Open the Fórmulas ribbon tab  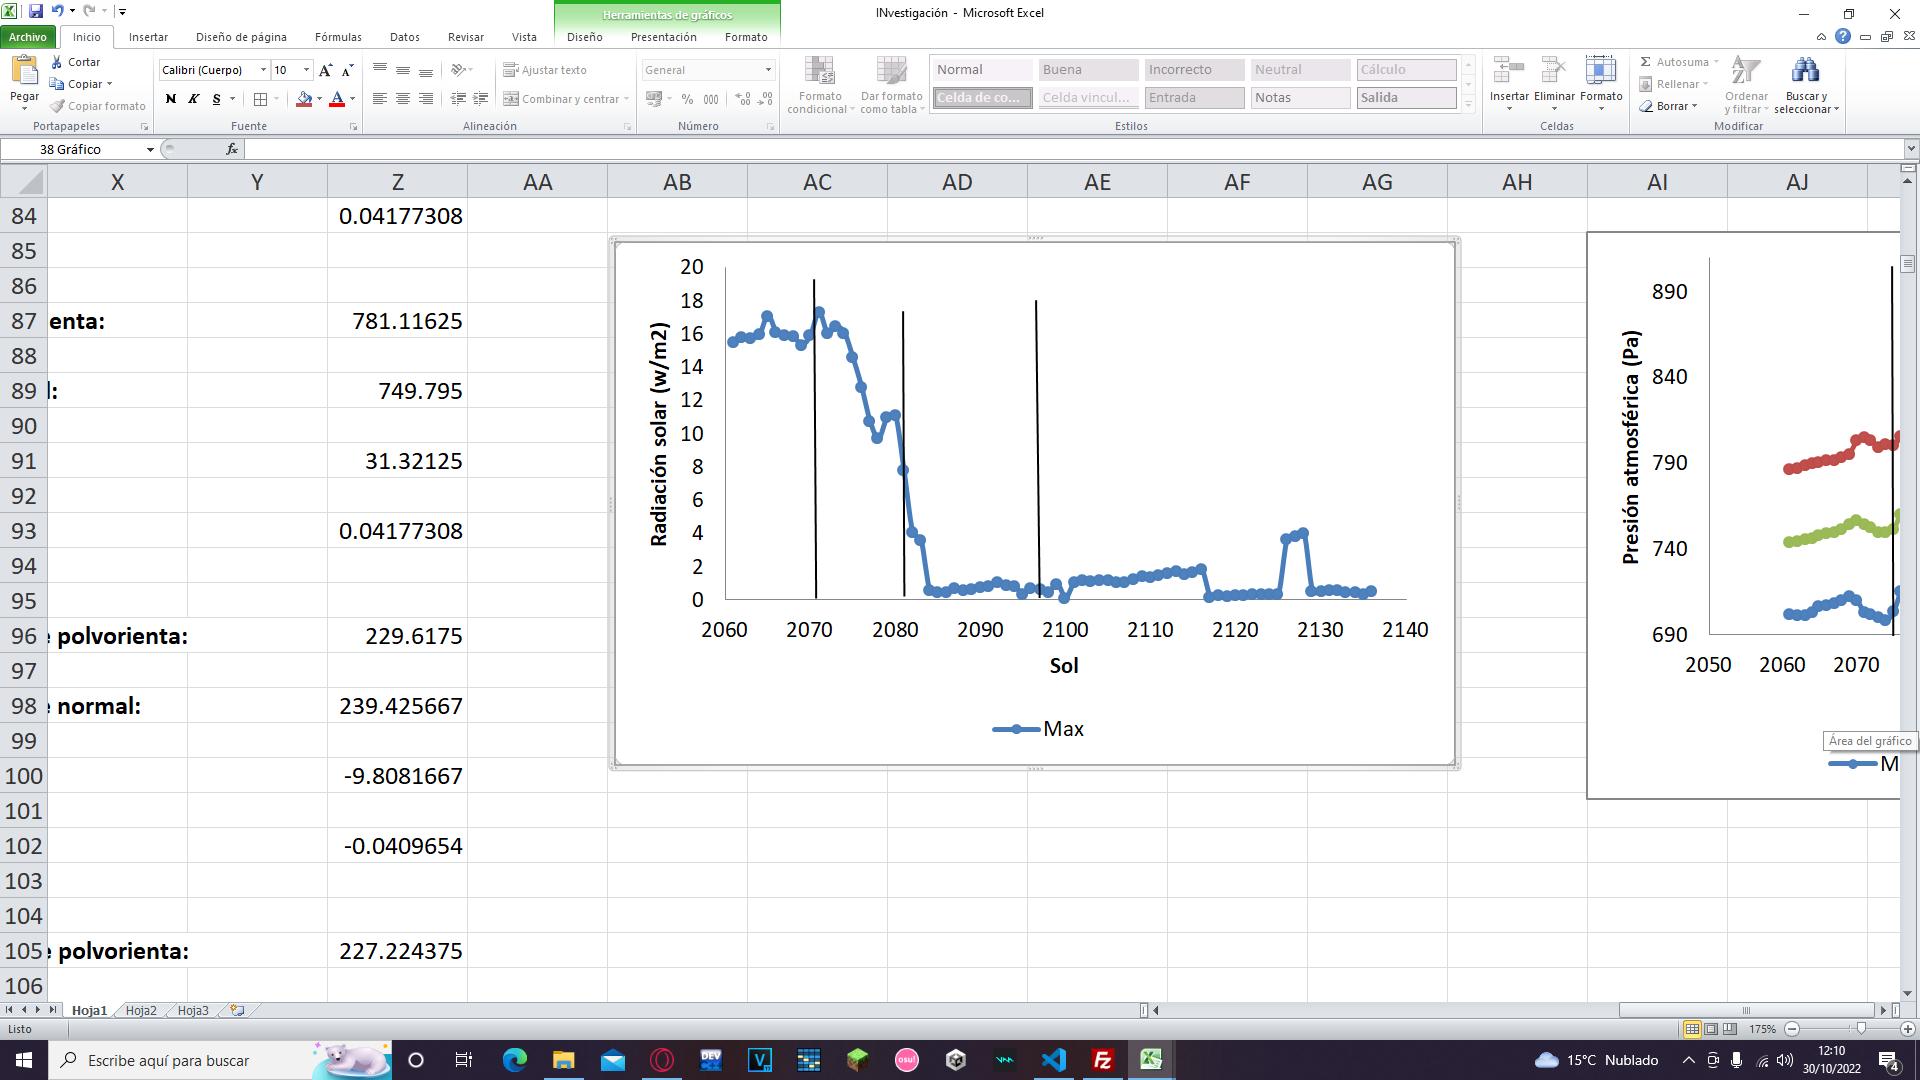338,37
